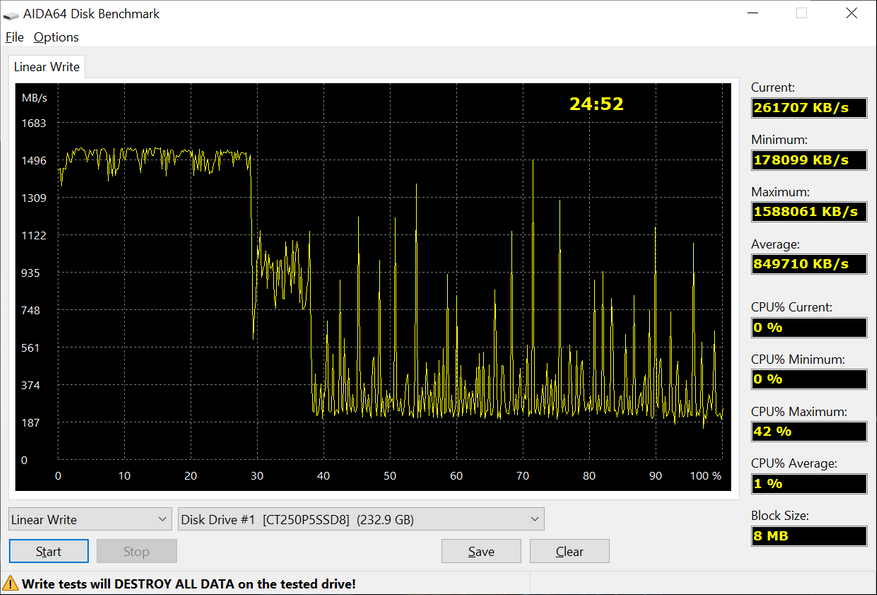Click the CPU% Maximum value field
Viewport: 877px width, 595px height.
[x=808, y=432]
